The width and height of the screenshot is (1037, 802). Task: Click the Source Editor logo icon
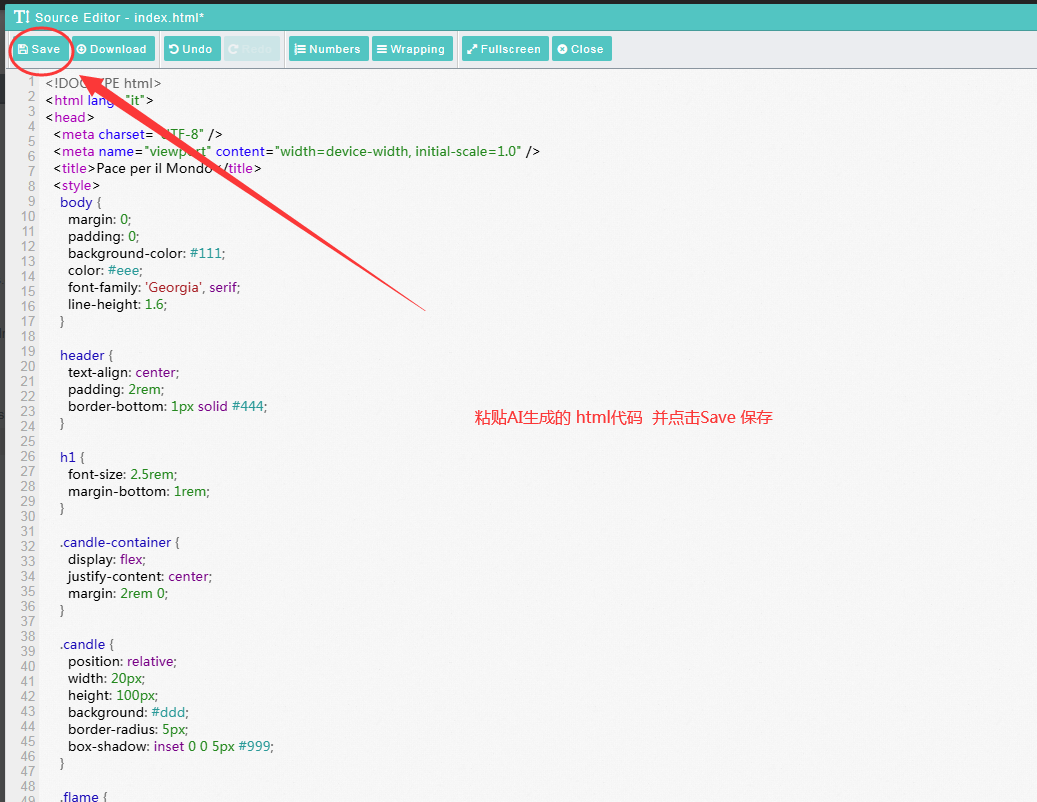pyautogui.click(x=22, y=18)
